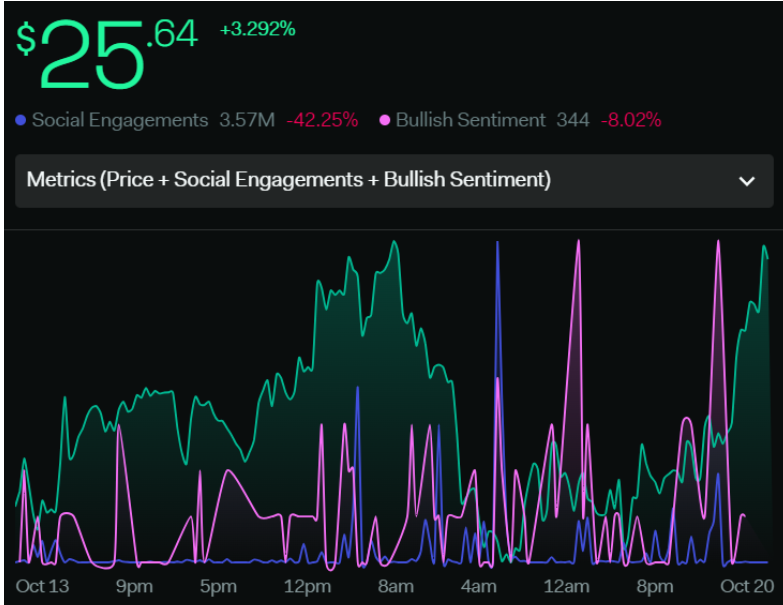The image size is (783, 605).
Task: Click the 9pm axis label
Action: coord(134,587)
